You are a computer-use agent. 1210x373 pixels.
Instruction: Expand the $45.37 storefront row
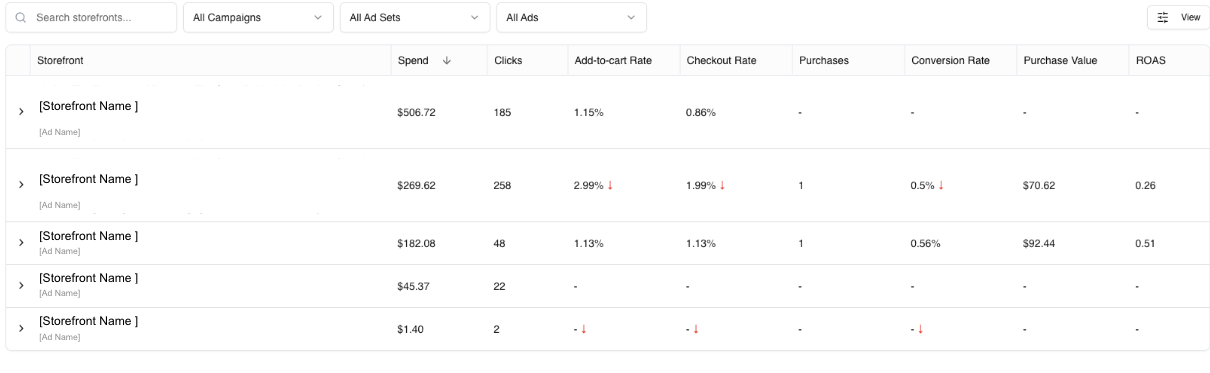click(21, 286)
